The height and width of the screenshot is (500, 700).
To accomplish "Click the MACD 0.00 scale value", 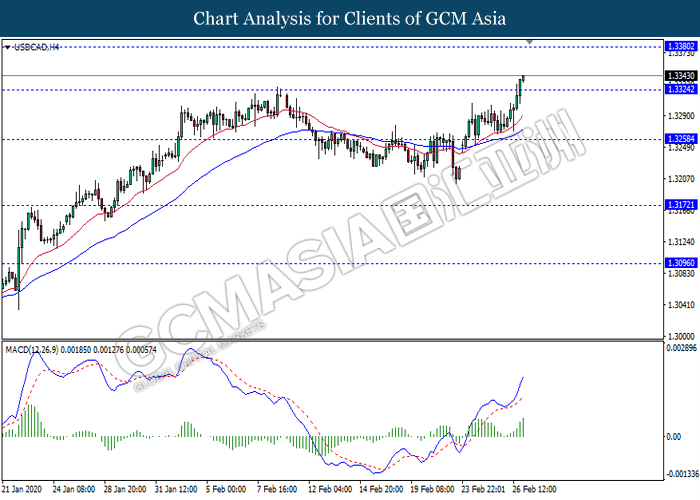I will 674,437.
